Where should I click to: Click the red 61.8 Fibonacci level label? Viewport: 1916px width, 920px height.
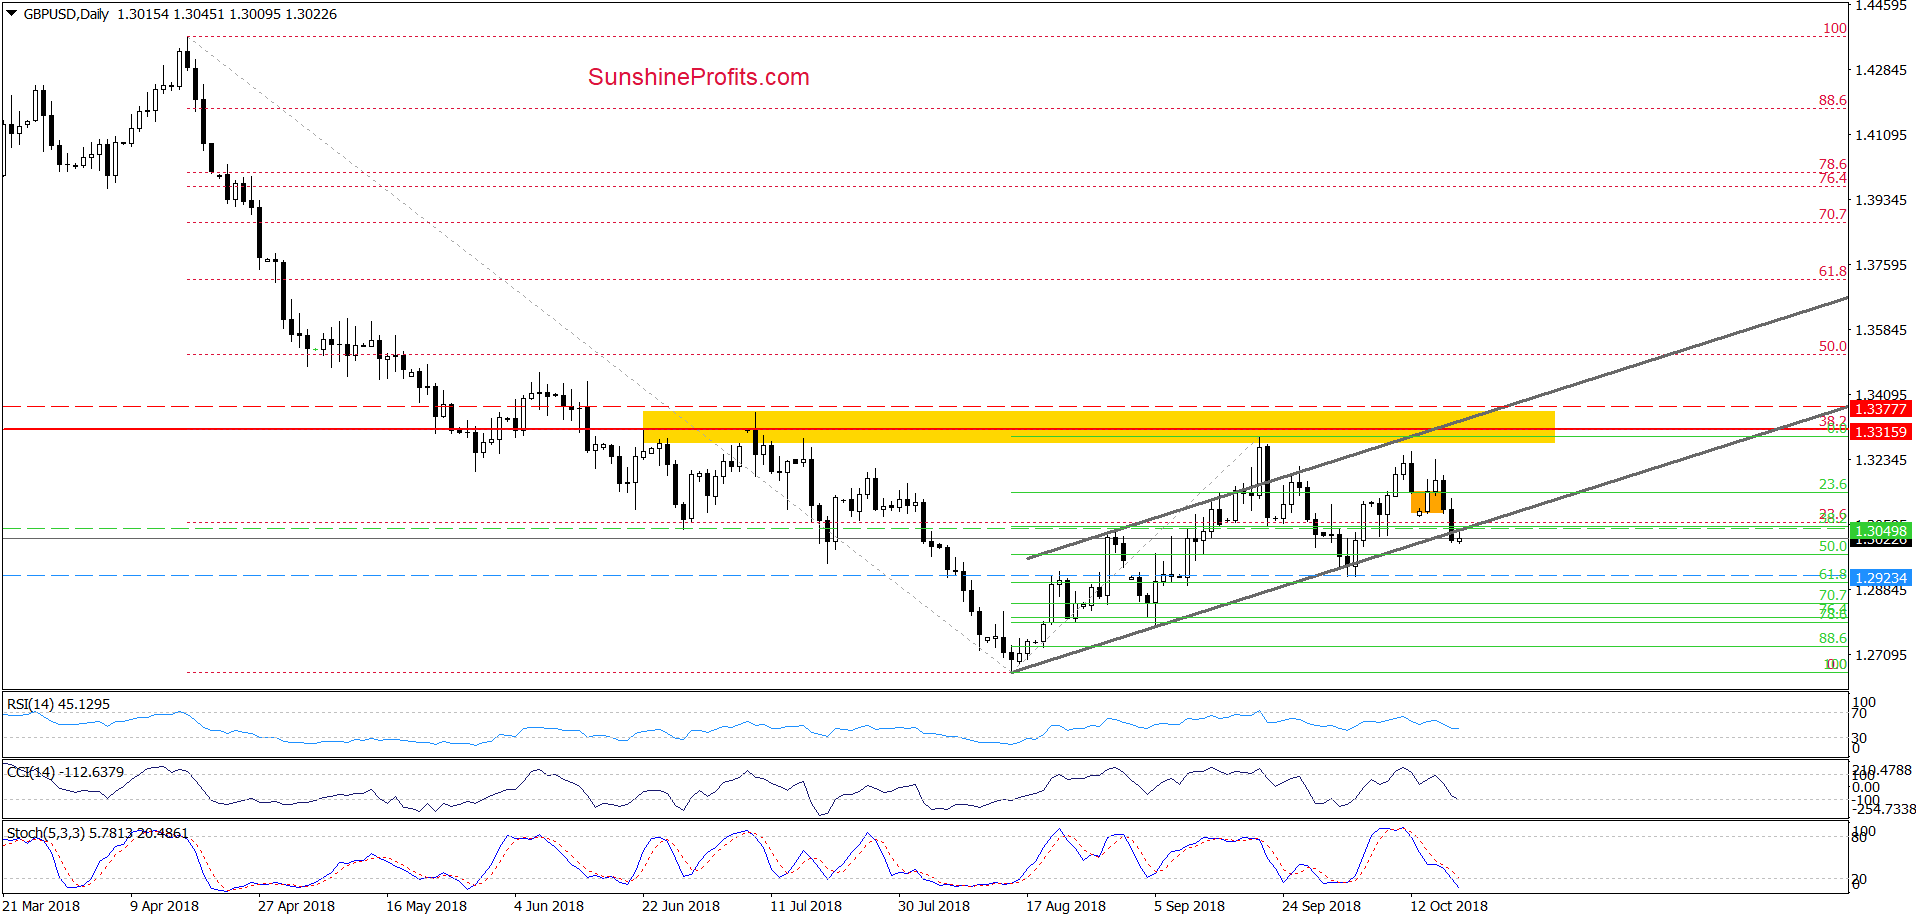coord(1832,271)
